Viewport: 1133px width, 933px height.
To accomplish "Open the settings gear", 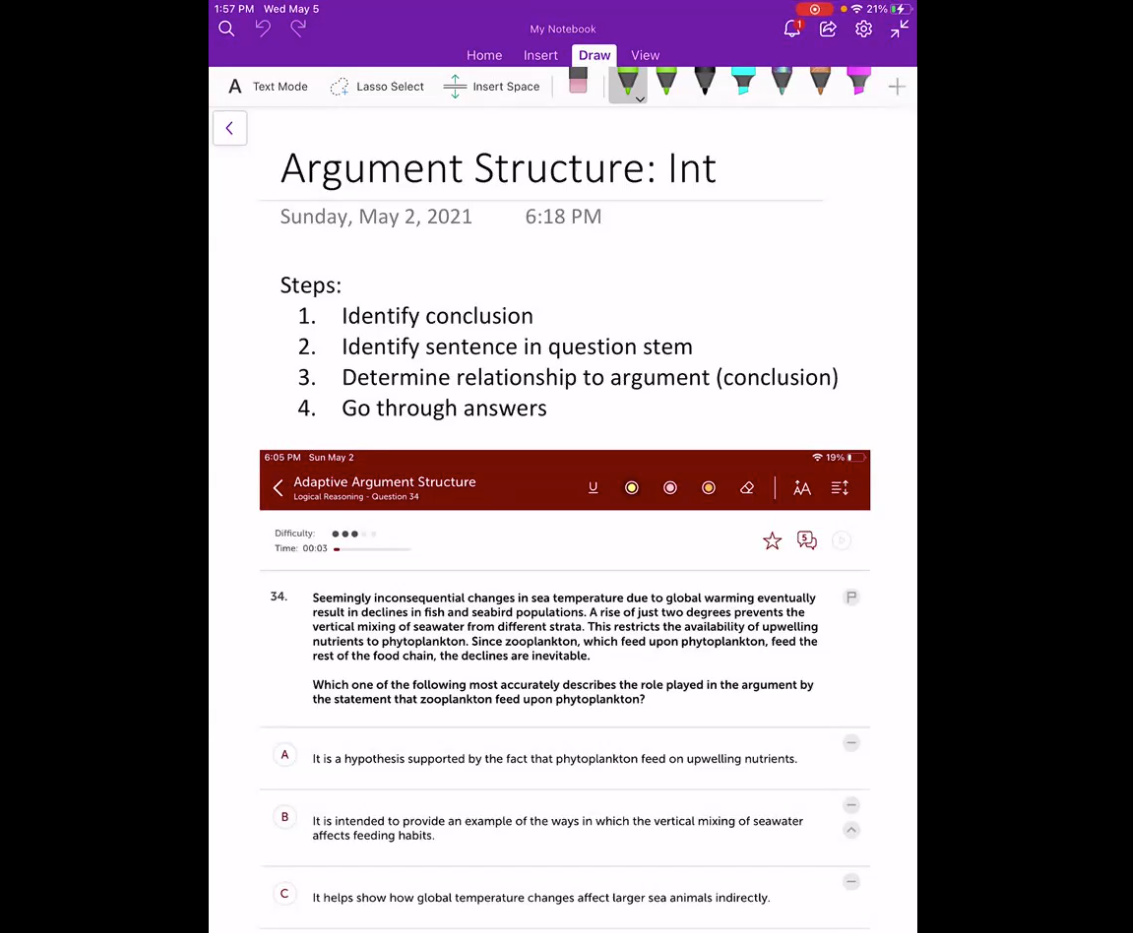I will pyautogui.click(x=864, y=29).
